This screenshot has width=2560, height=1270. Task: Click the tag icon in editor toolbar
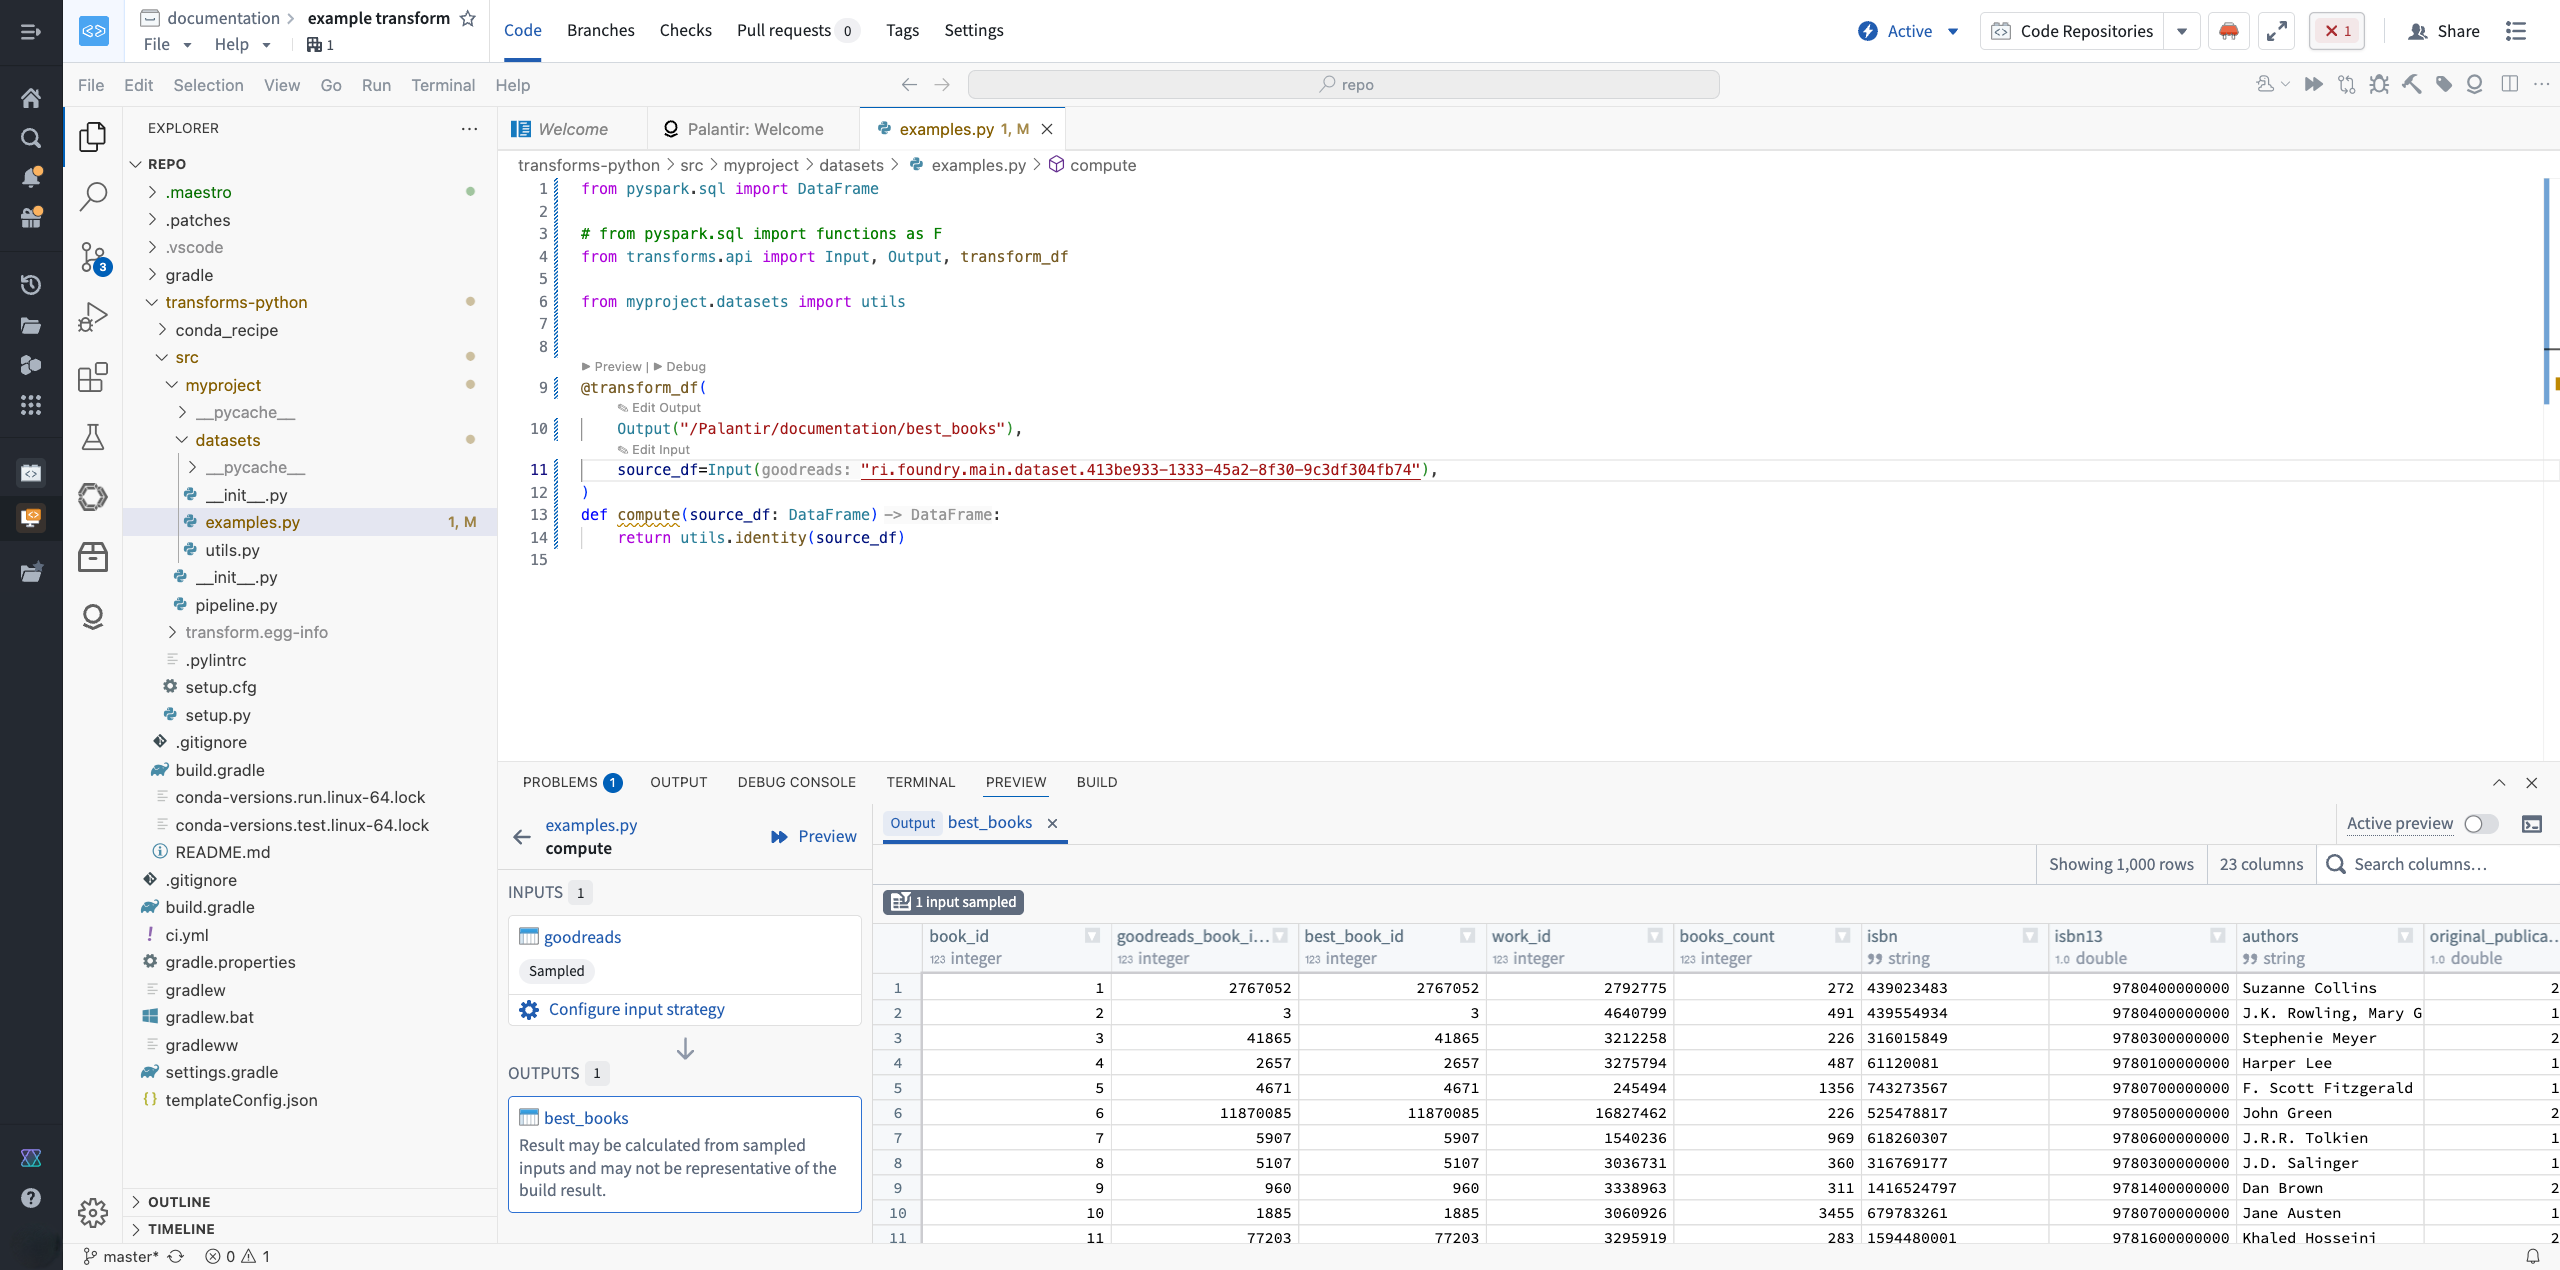click(2443, 84)
